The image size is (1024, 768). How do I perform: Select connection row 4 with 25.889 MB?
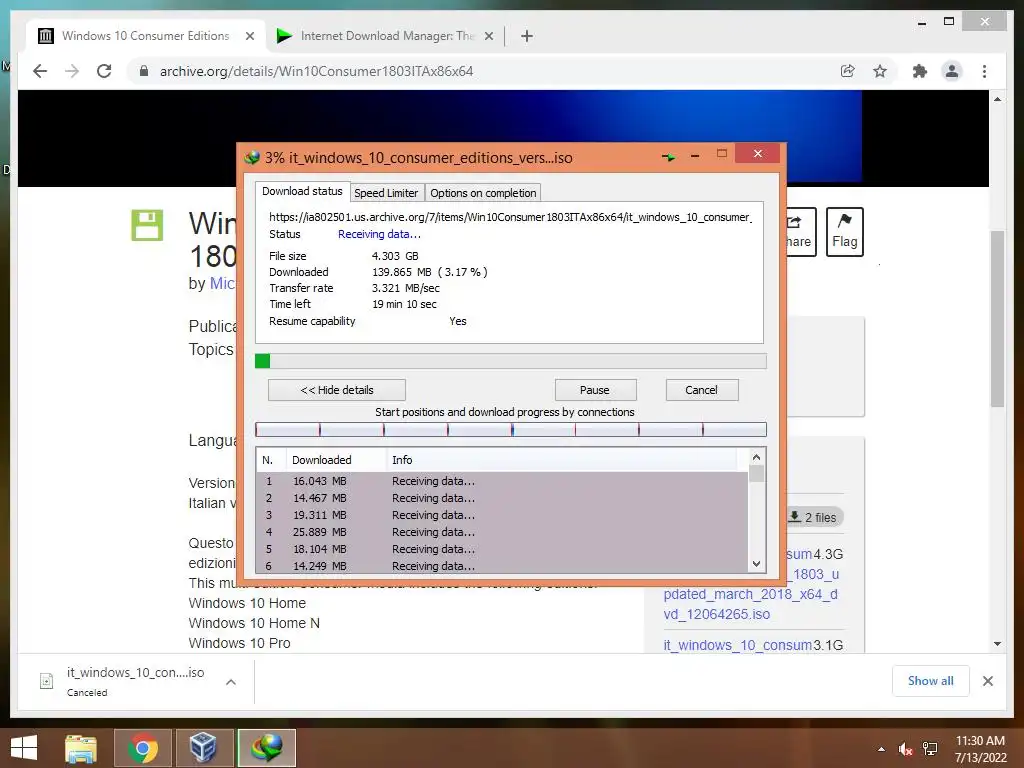click(x=502, y=532)
